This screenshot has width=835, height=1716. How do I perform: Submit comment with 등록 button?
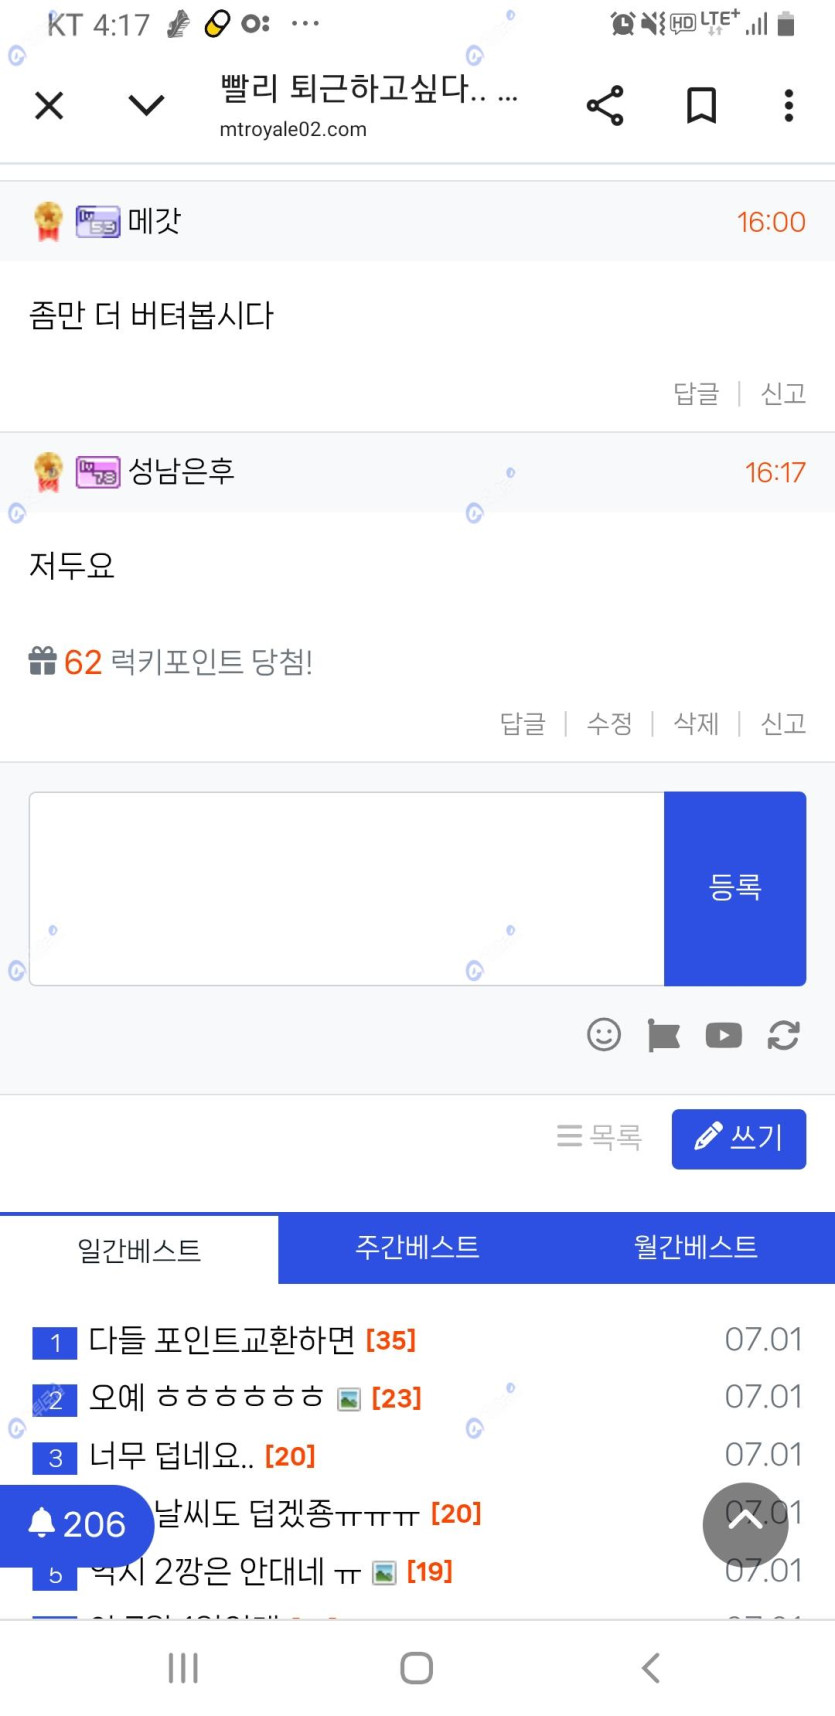[x=735, y=888]
